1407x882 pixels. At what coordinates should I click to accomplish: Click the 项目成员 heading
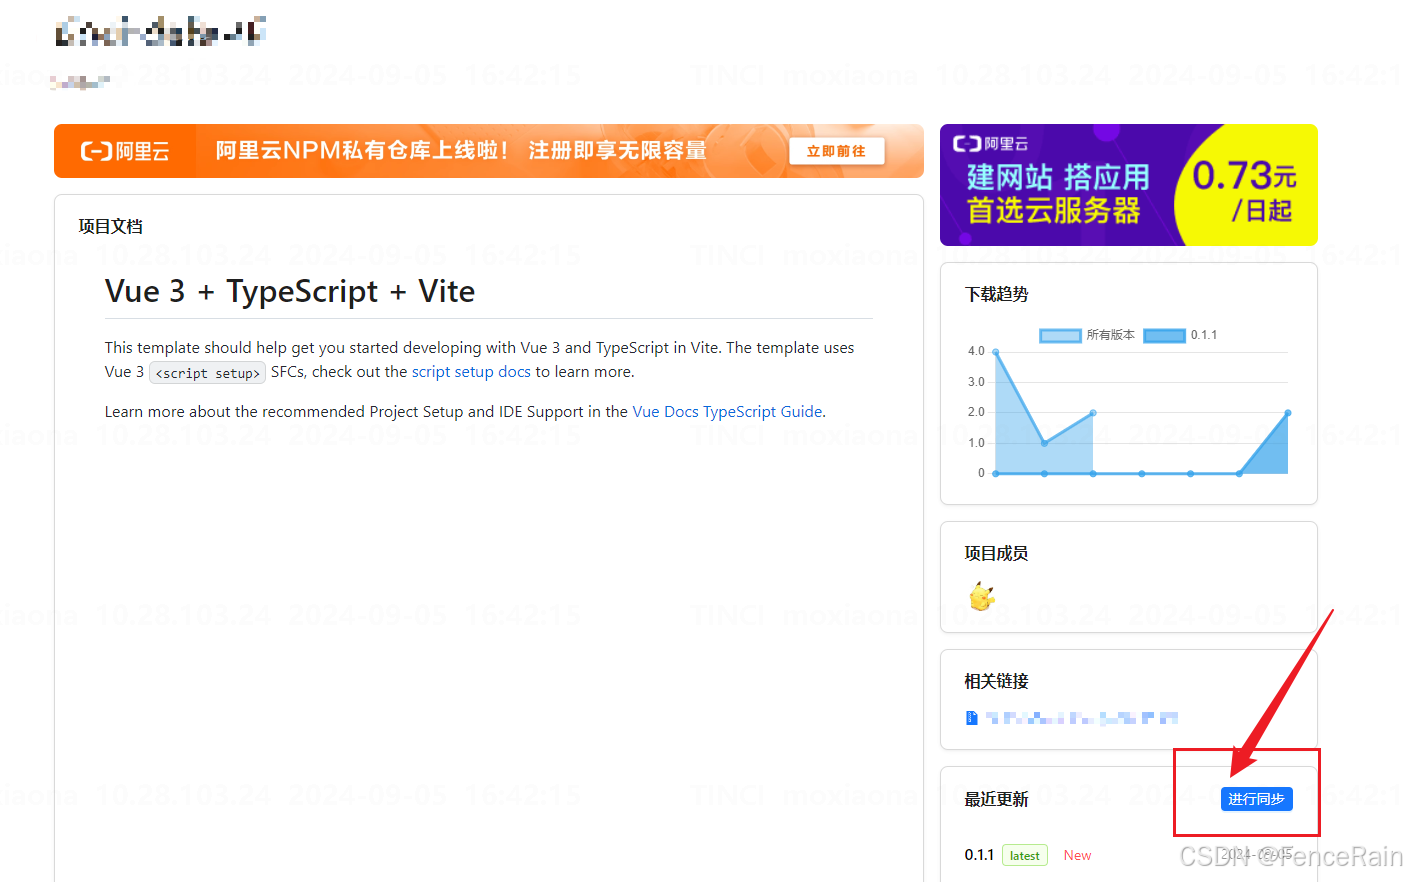(996, 553)
